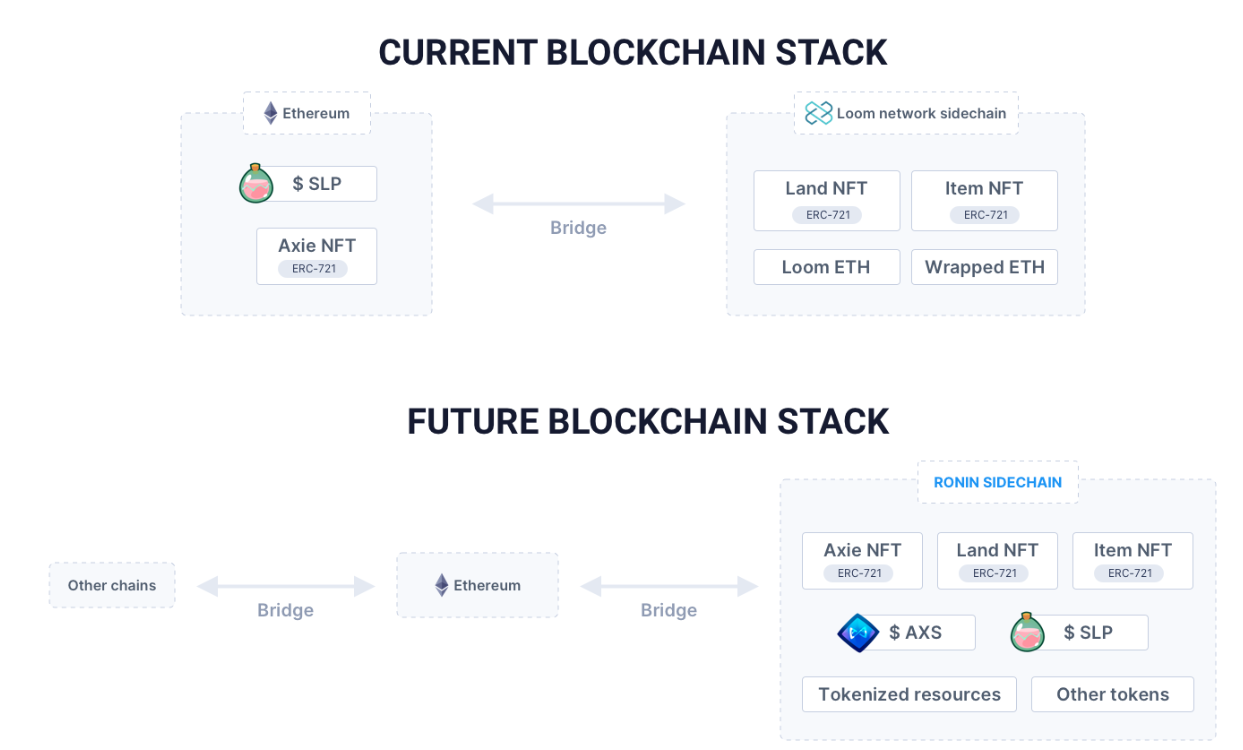Select the RONIN SIDECHAIN label

pos(998,482)
